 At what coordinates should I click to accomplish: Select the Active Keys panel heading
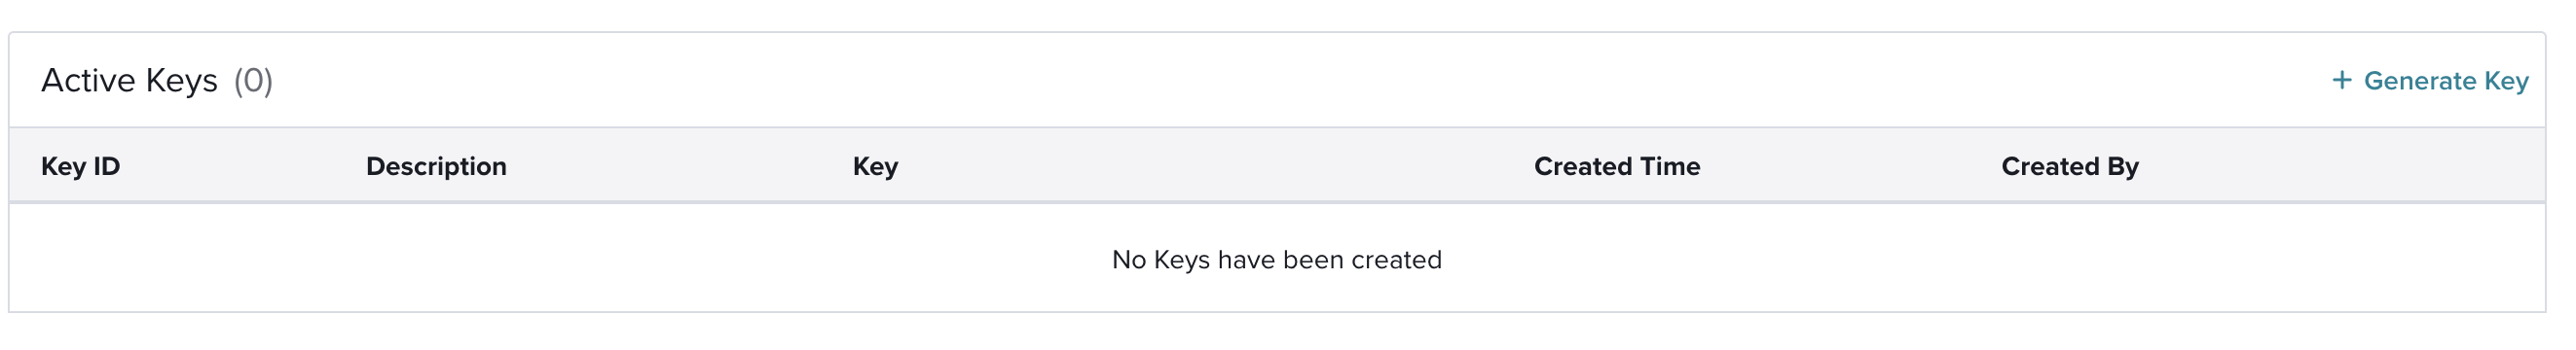click(x=129, y=80)
